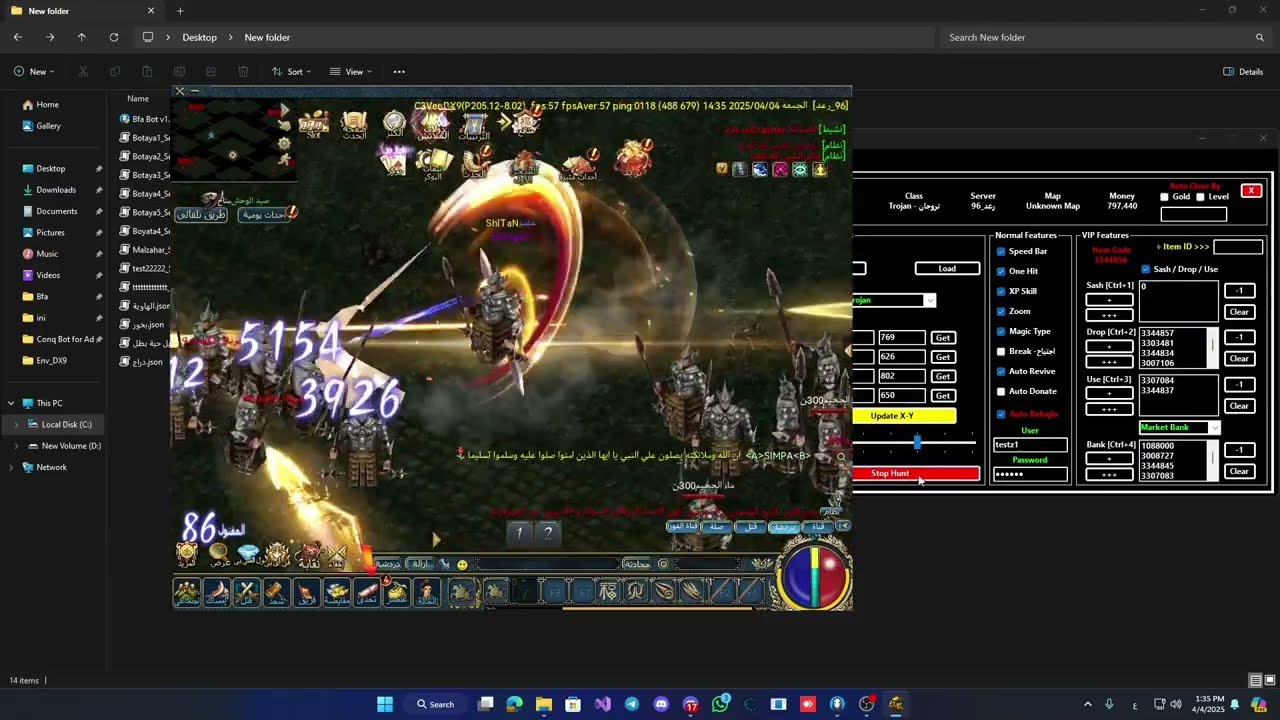The image size is (1280, 720).
Task: Enable the Auto Donate checkbox
Action: tap(1001, 391)
